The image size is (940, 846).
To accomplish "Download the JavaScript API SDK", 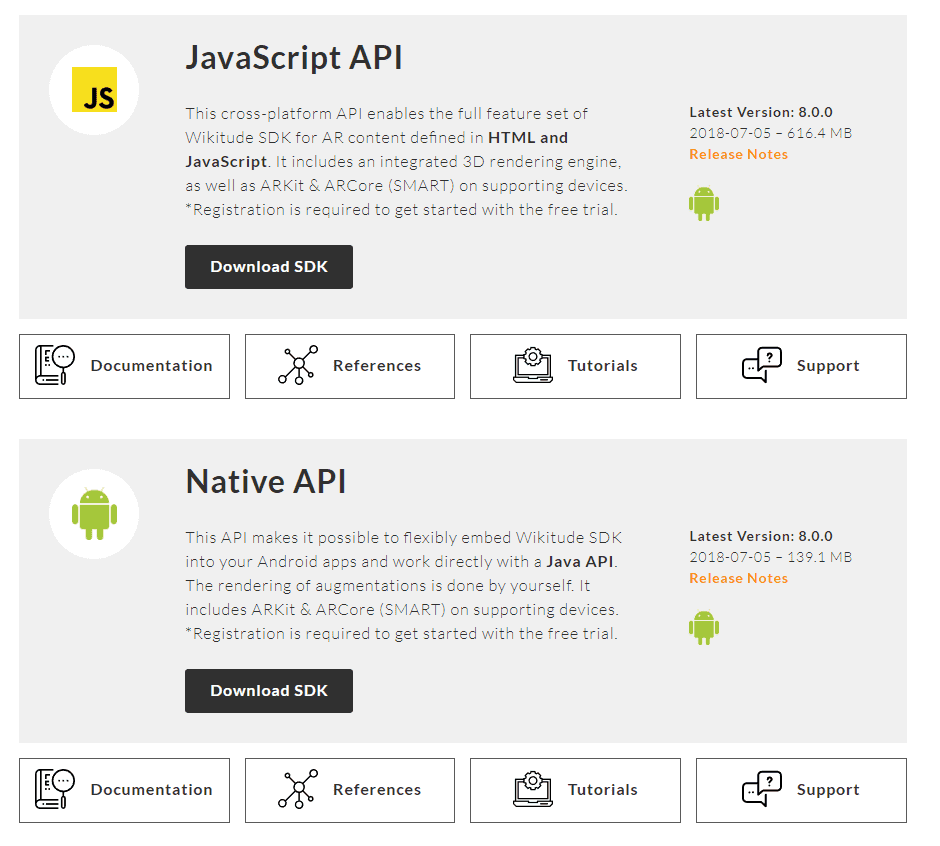I will 269,267.
